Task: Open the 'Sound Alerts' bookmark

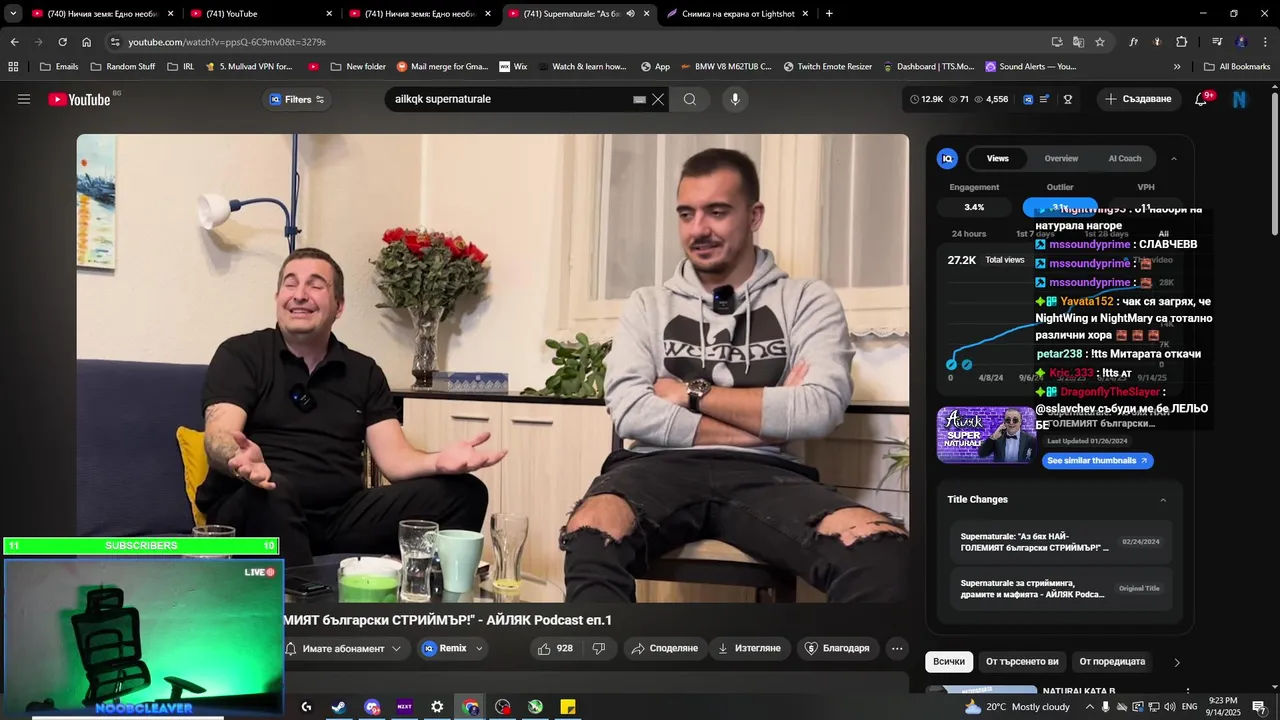Action: pos(1031,67)
